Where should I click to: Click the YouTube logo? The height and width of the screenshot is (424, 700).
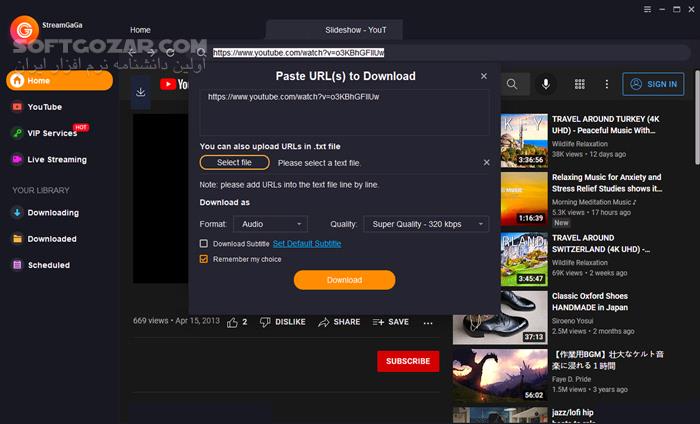click(x=174, y=84)
